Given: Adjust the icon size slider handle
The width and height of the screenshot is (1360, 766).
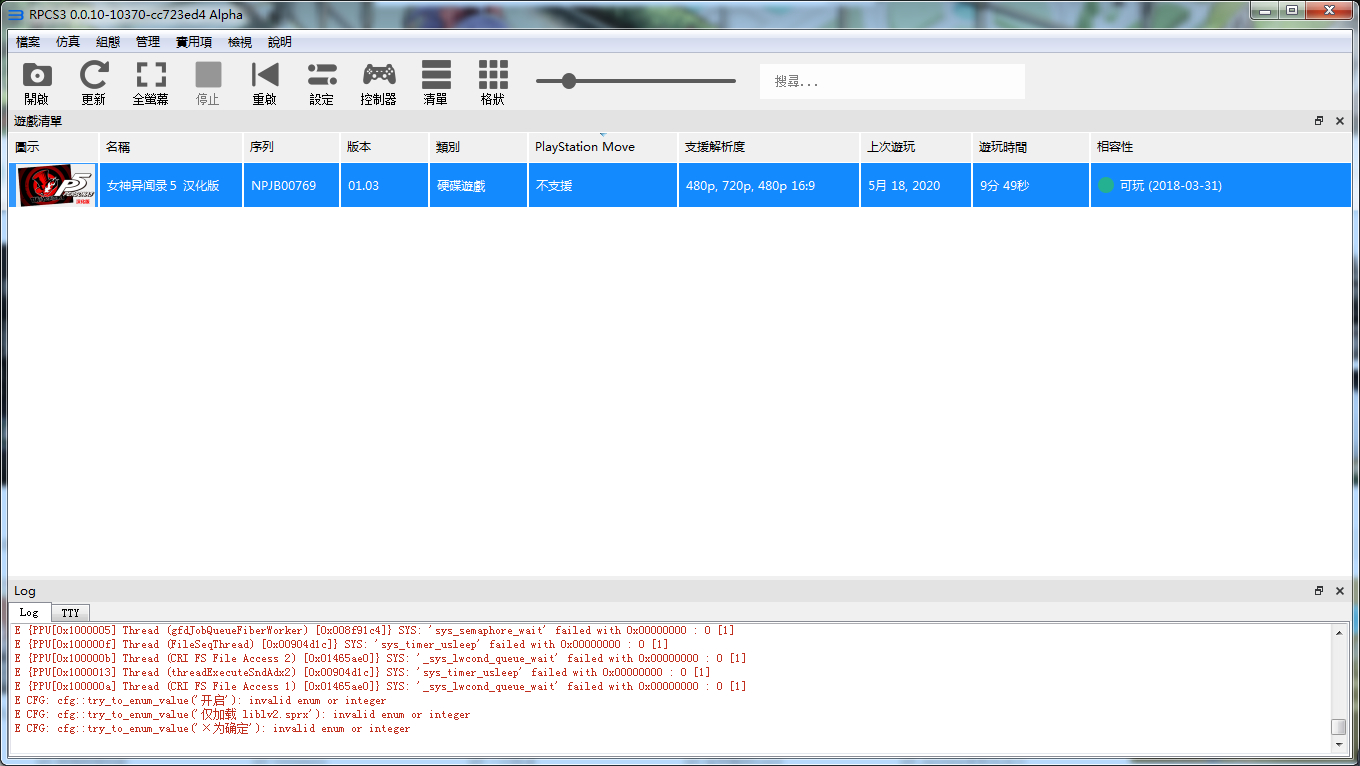Looking at the screenshot, I should click(x=569, y=81).
